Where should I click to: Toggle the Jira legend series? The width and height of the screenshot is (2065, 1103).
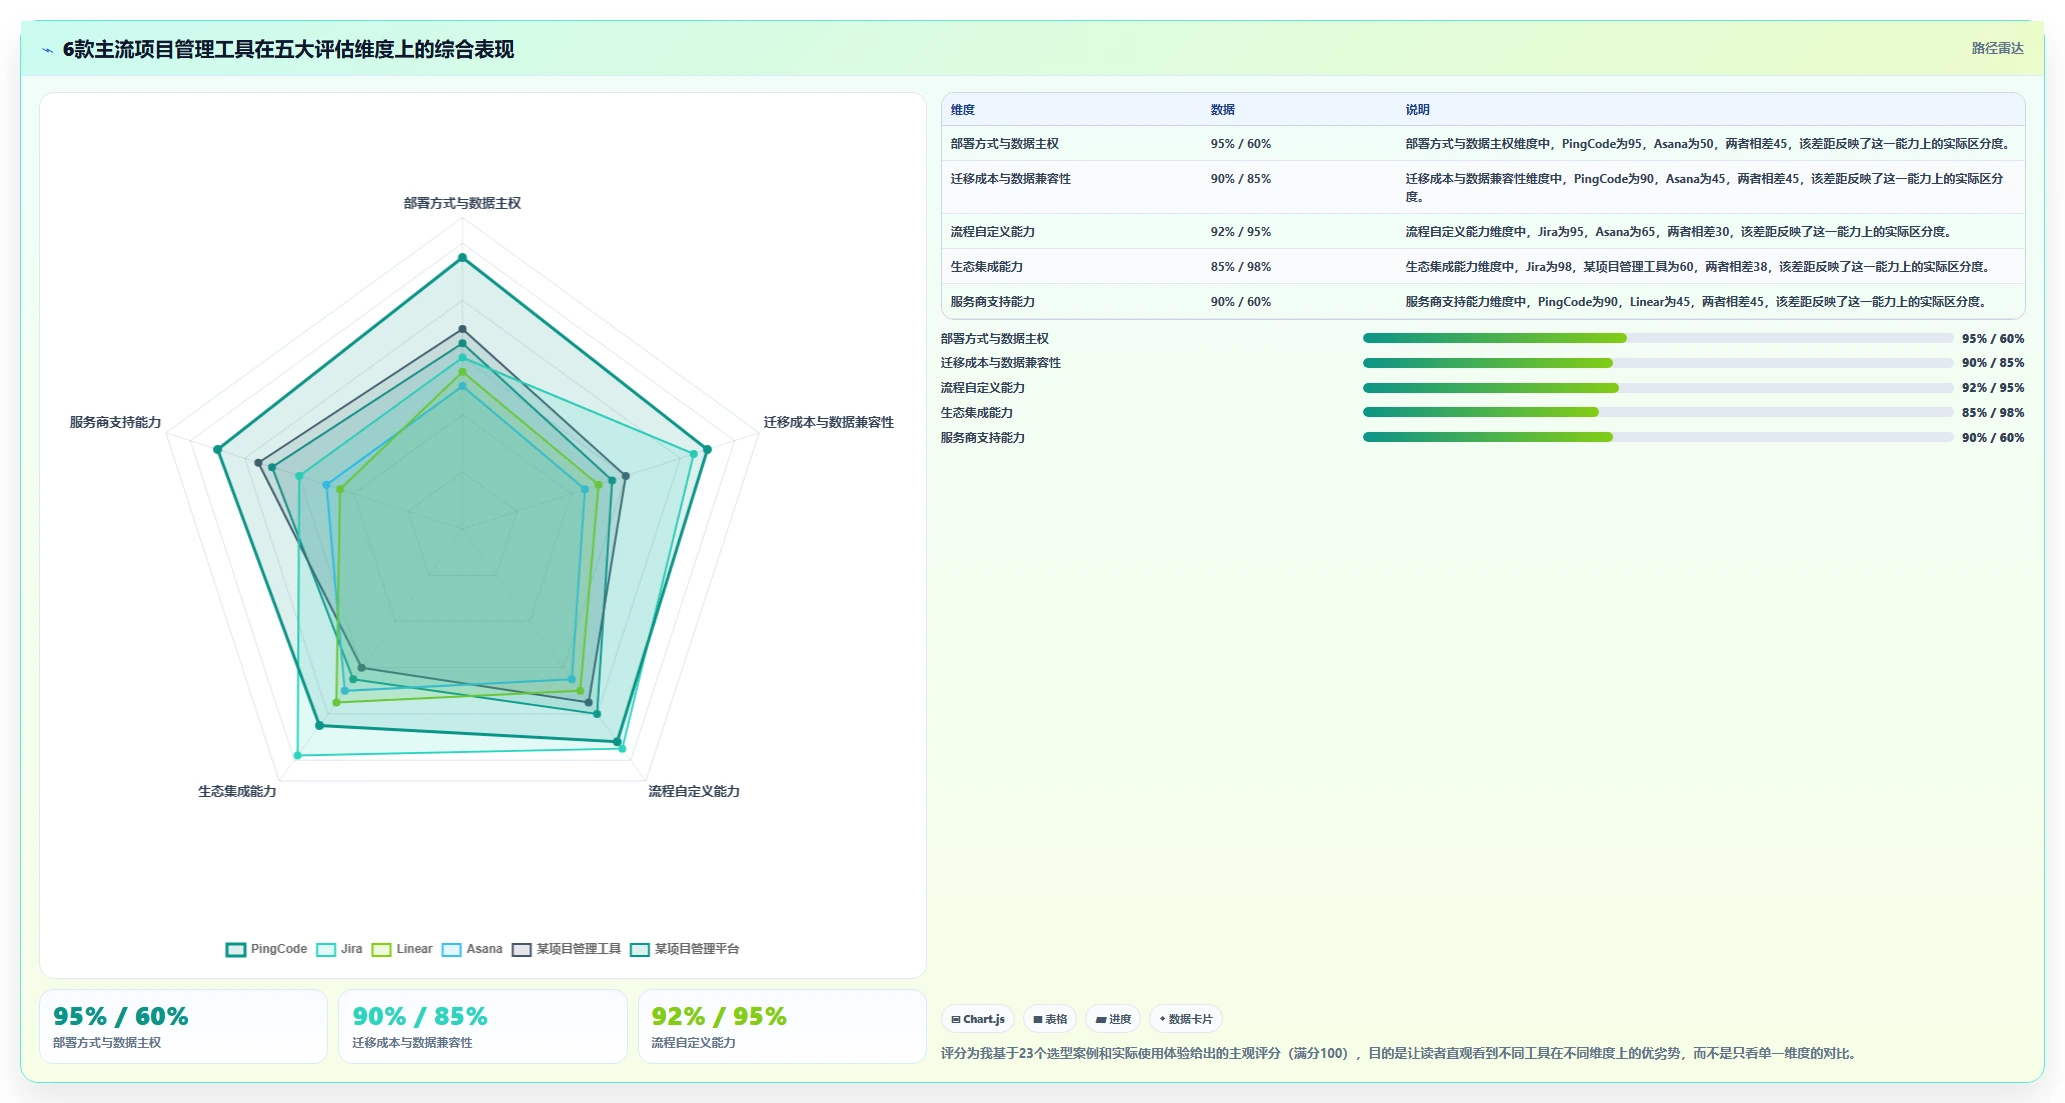[339, 949]
